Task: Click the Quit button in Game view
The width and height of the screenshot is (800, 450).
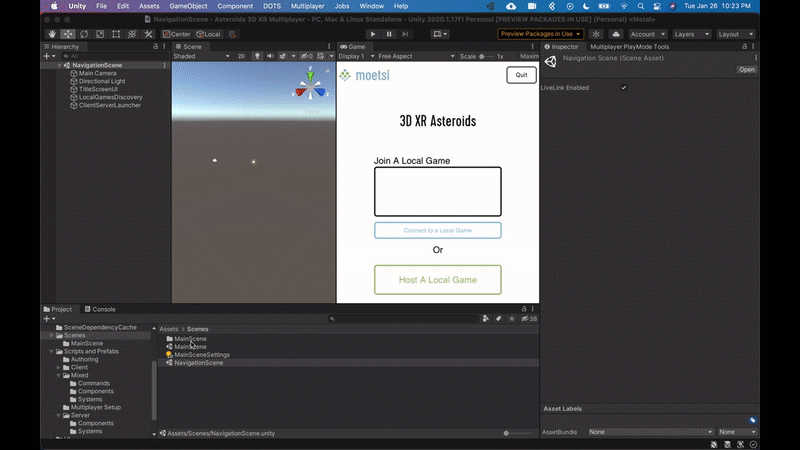Action: pyautogui.click(x=521, y=75)
